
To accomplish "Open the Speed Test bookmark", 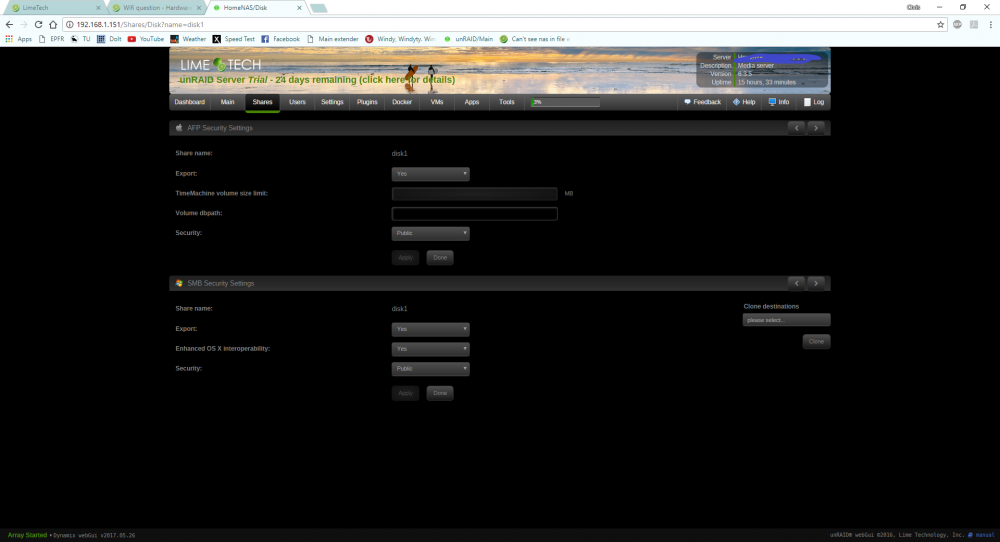I will 233,39.
